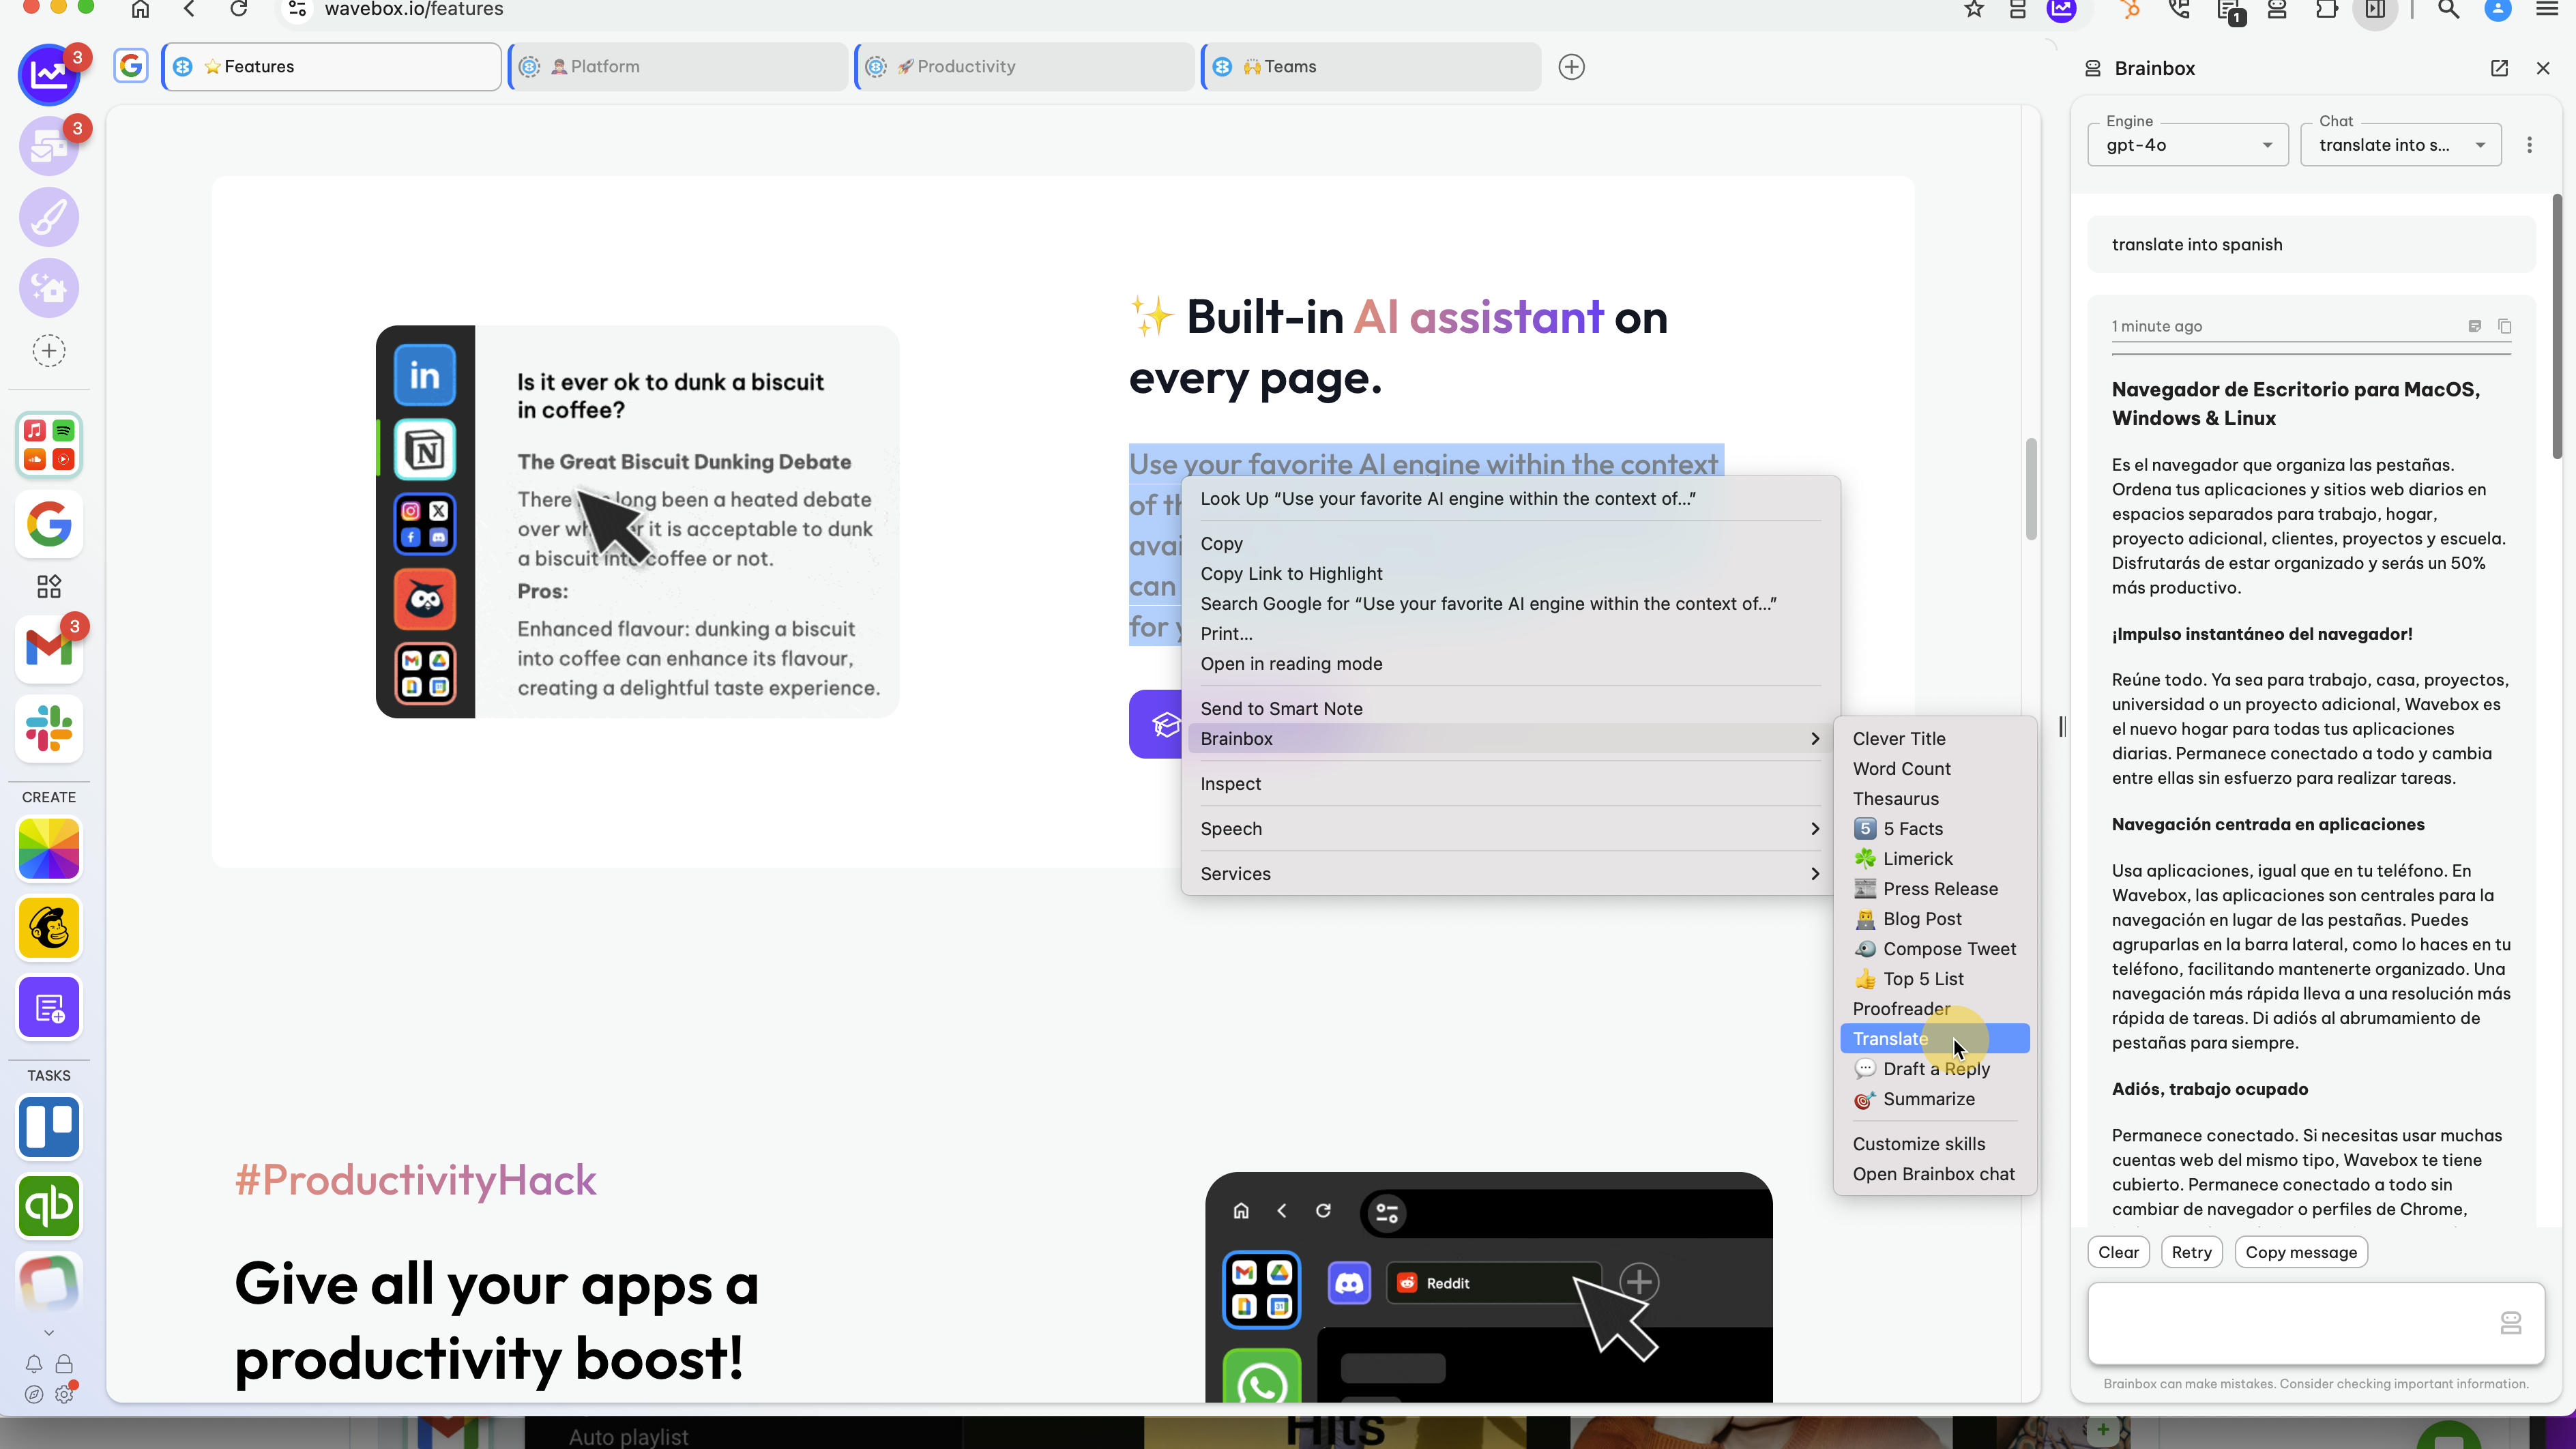Choose Summarize from the Brainbox skills
Screen dimensions: 2576x1449
[1935, 1099]
